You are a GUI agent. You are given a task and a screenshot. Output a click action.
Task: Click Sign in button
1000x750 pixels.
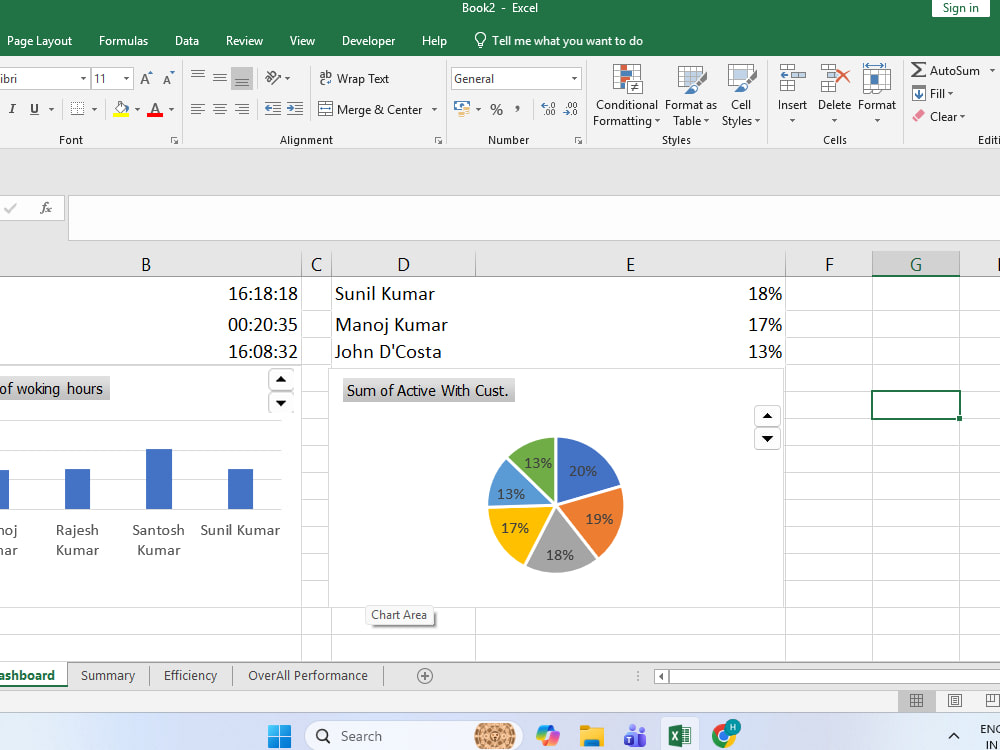point(960,8)
